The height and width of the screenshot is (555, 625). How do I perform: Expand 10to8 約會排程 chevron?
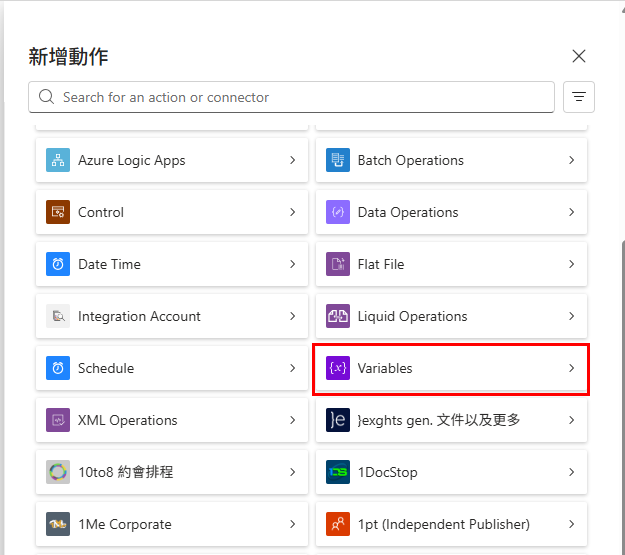293,472
